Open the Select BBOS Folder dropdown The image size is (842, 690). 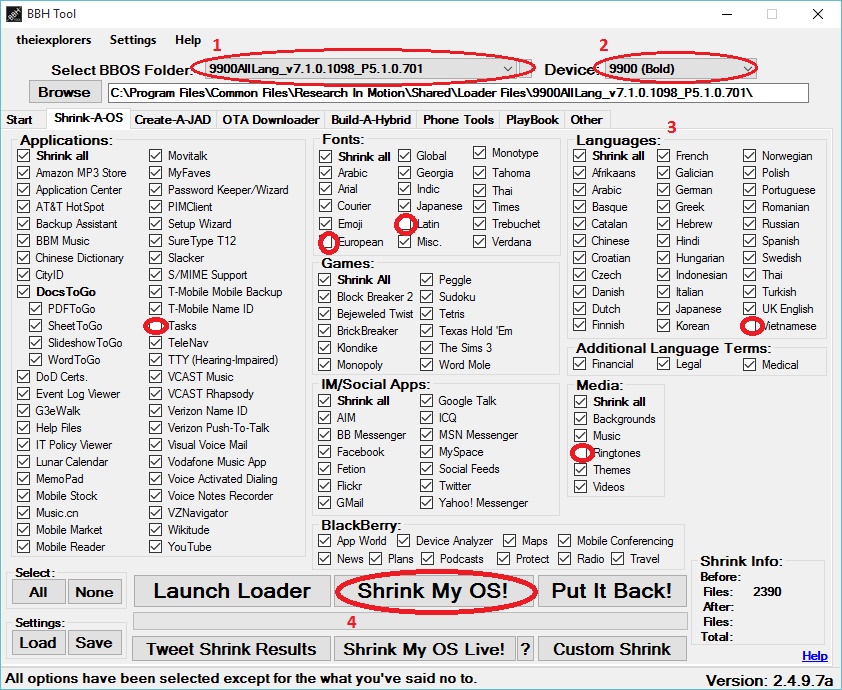[362, 69]
